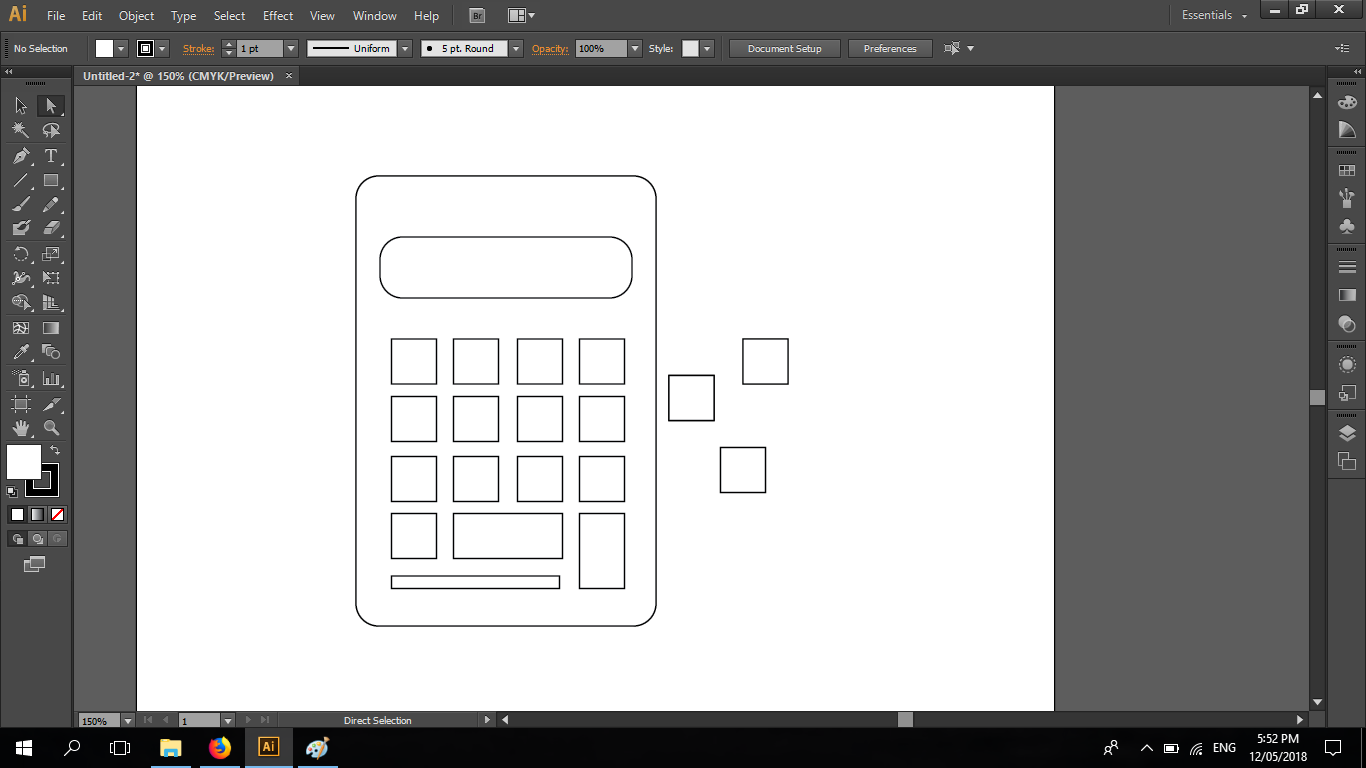Select the Eraser tool
This screenshot has height=768, width=1366.
pyautogui.click(x=51, y=228)
